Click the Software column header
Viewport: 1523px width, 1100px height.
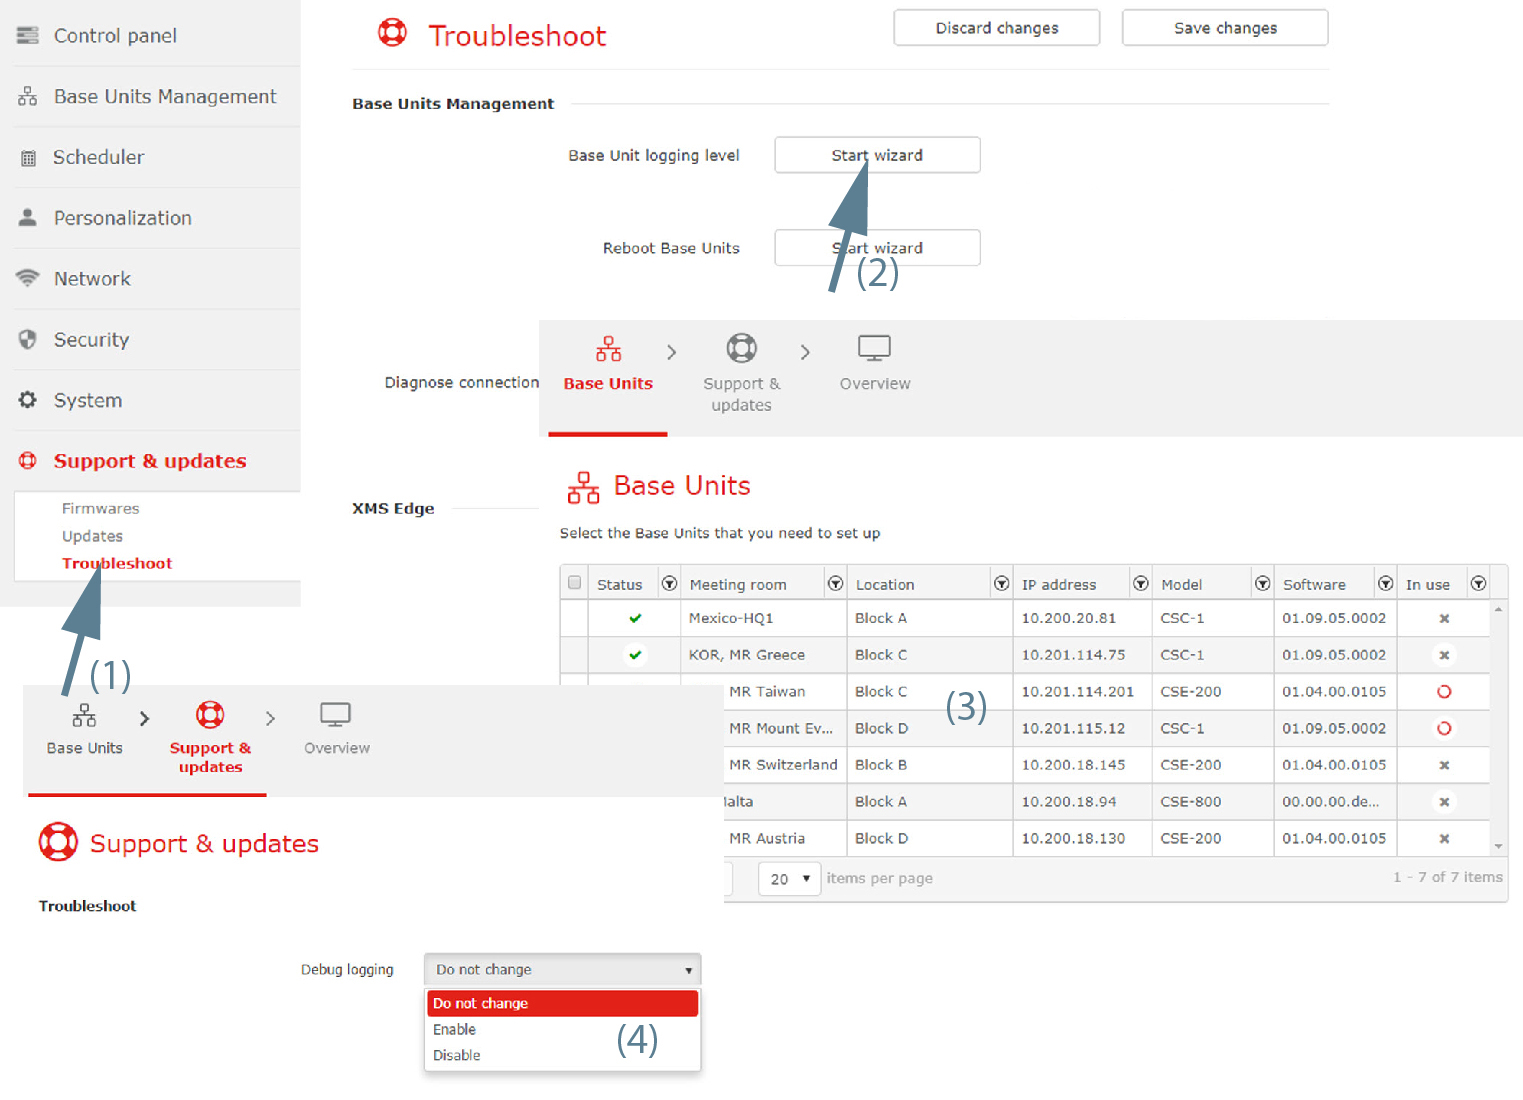point(1314,584)
